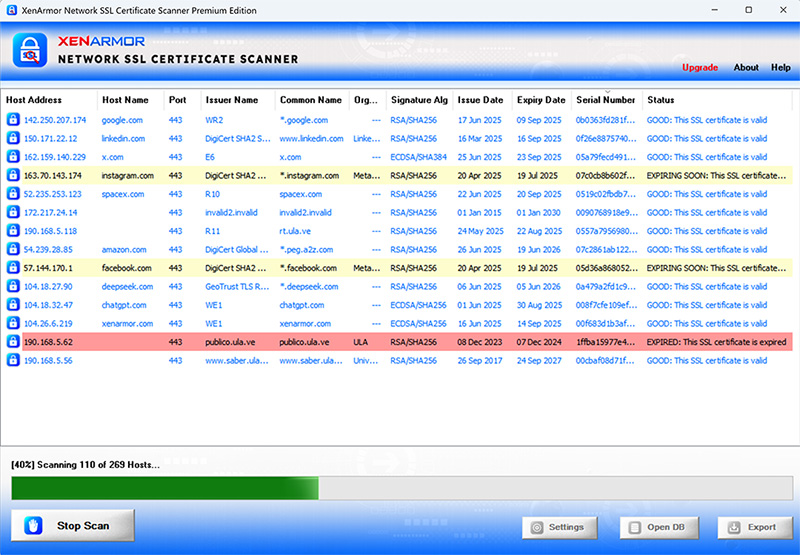Select the 07 Dec 2024 expiry date cell

[x=539, y=342]
